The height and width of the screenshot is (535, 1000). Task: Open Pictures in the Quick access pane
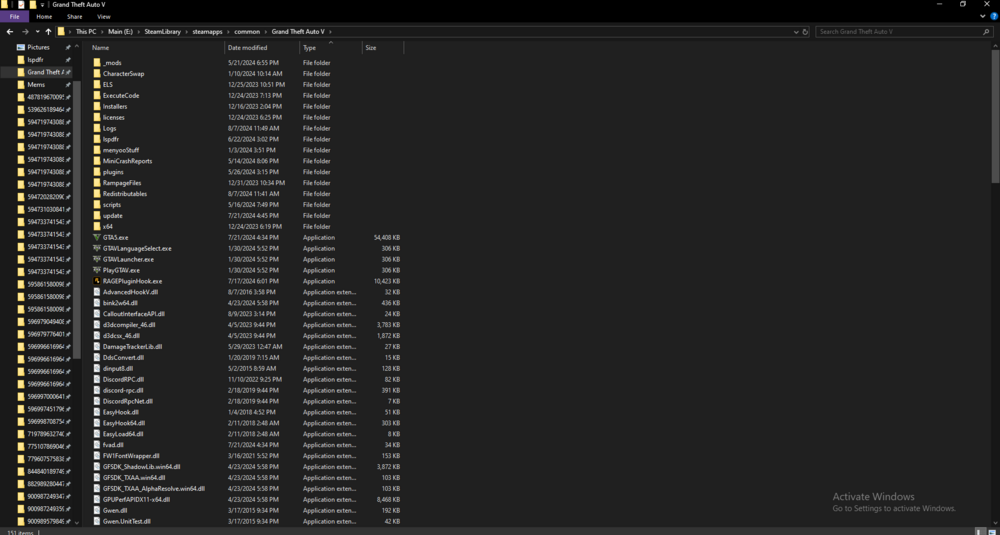pyautogui.click(x=38, y=47)
